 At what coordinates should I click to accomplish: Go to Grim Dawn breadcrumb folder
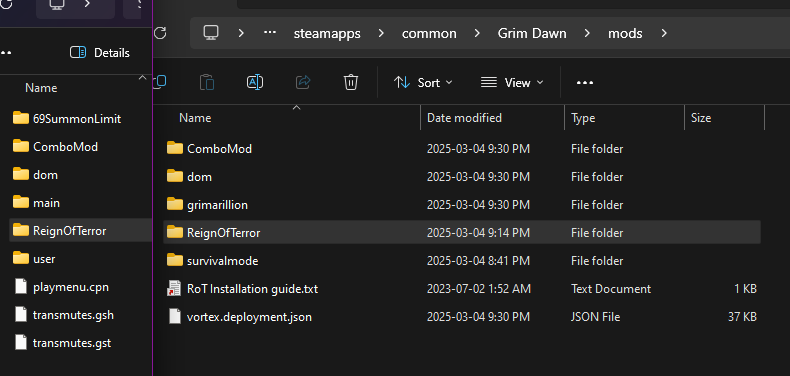coord(532,34)
